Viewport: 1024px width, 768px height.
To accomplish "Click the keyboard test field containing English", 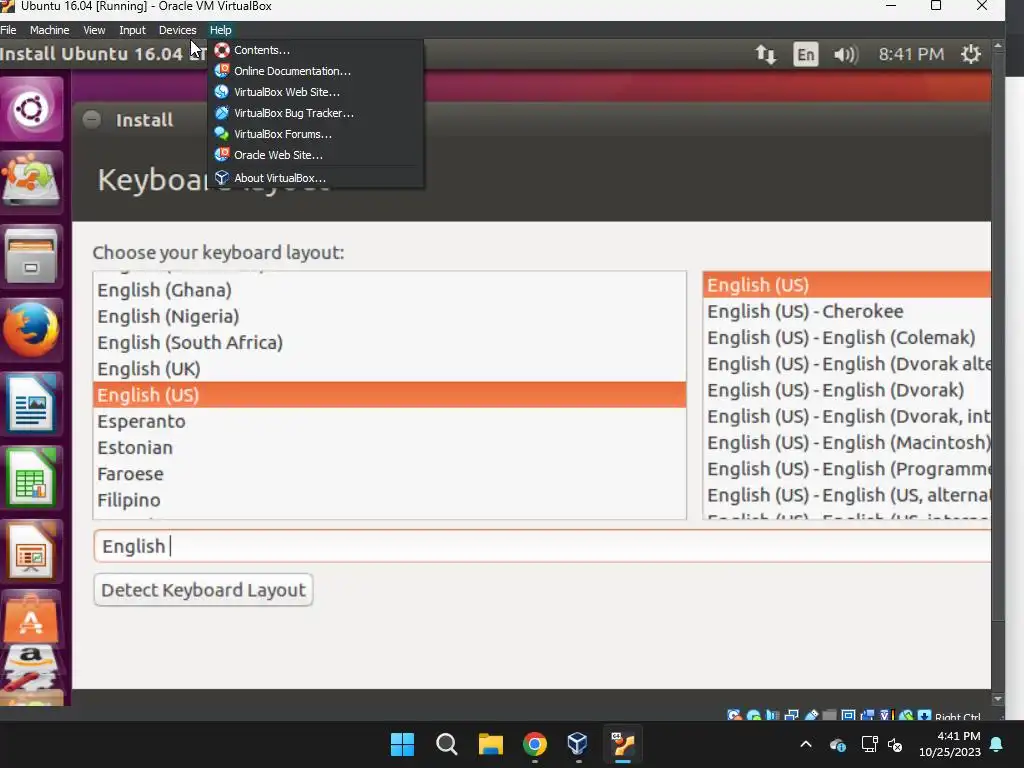I will (x=542, y=546).
